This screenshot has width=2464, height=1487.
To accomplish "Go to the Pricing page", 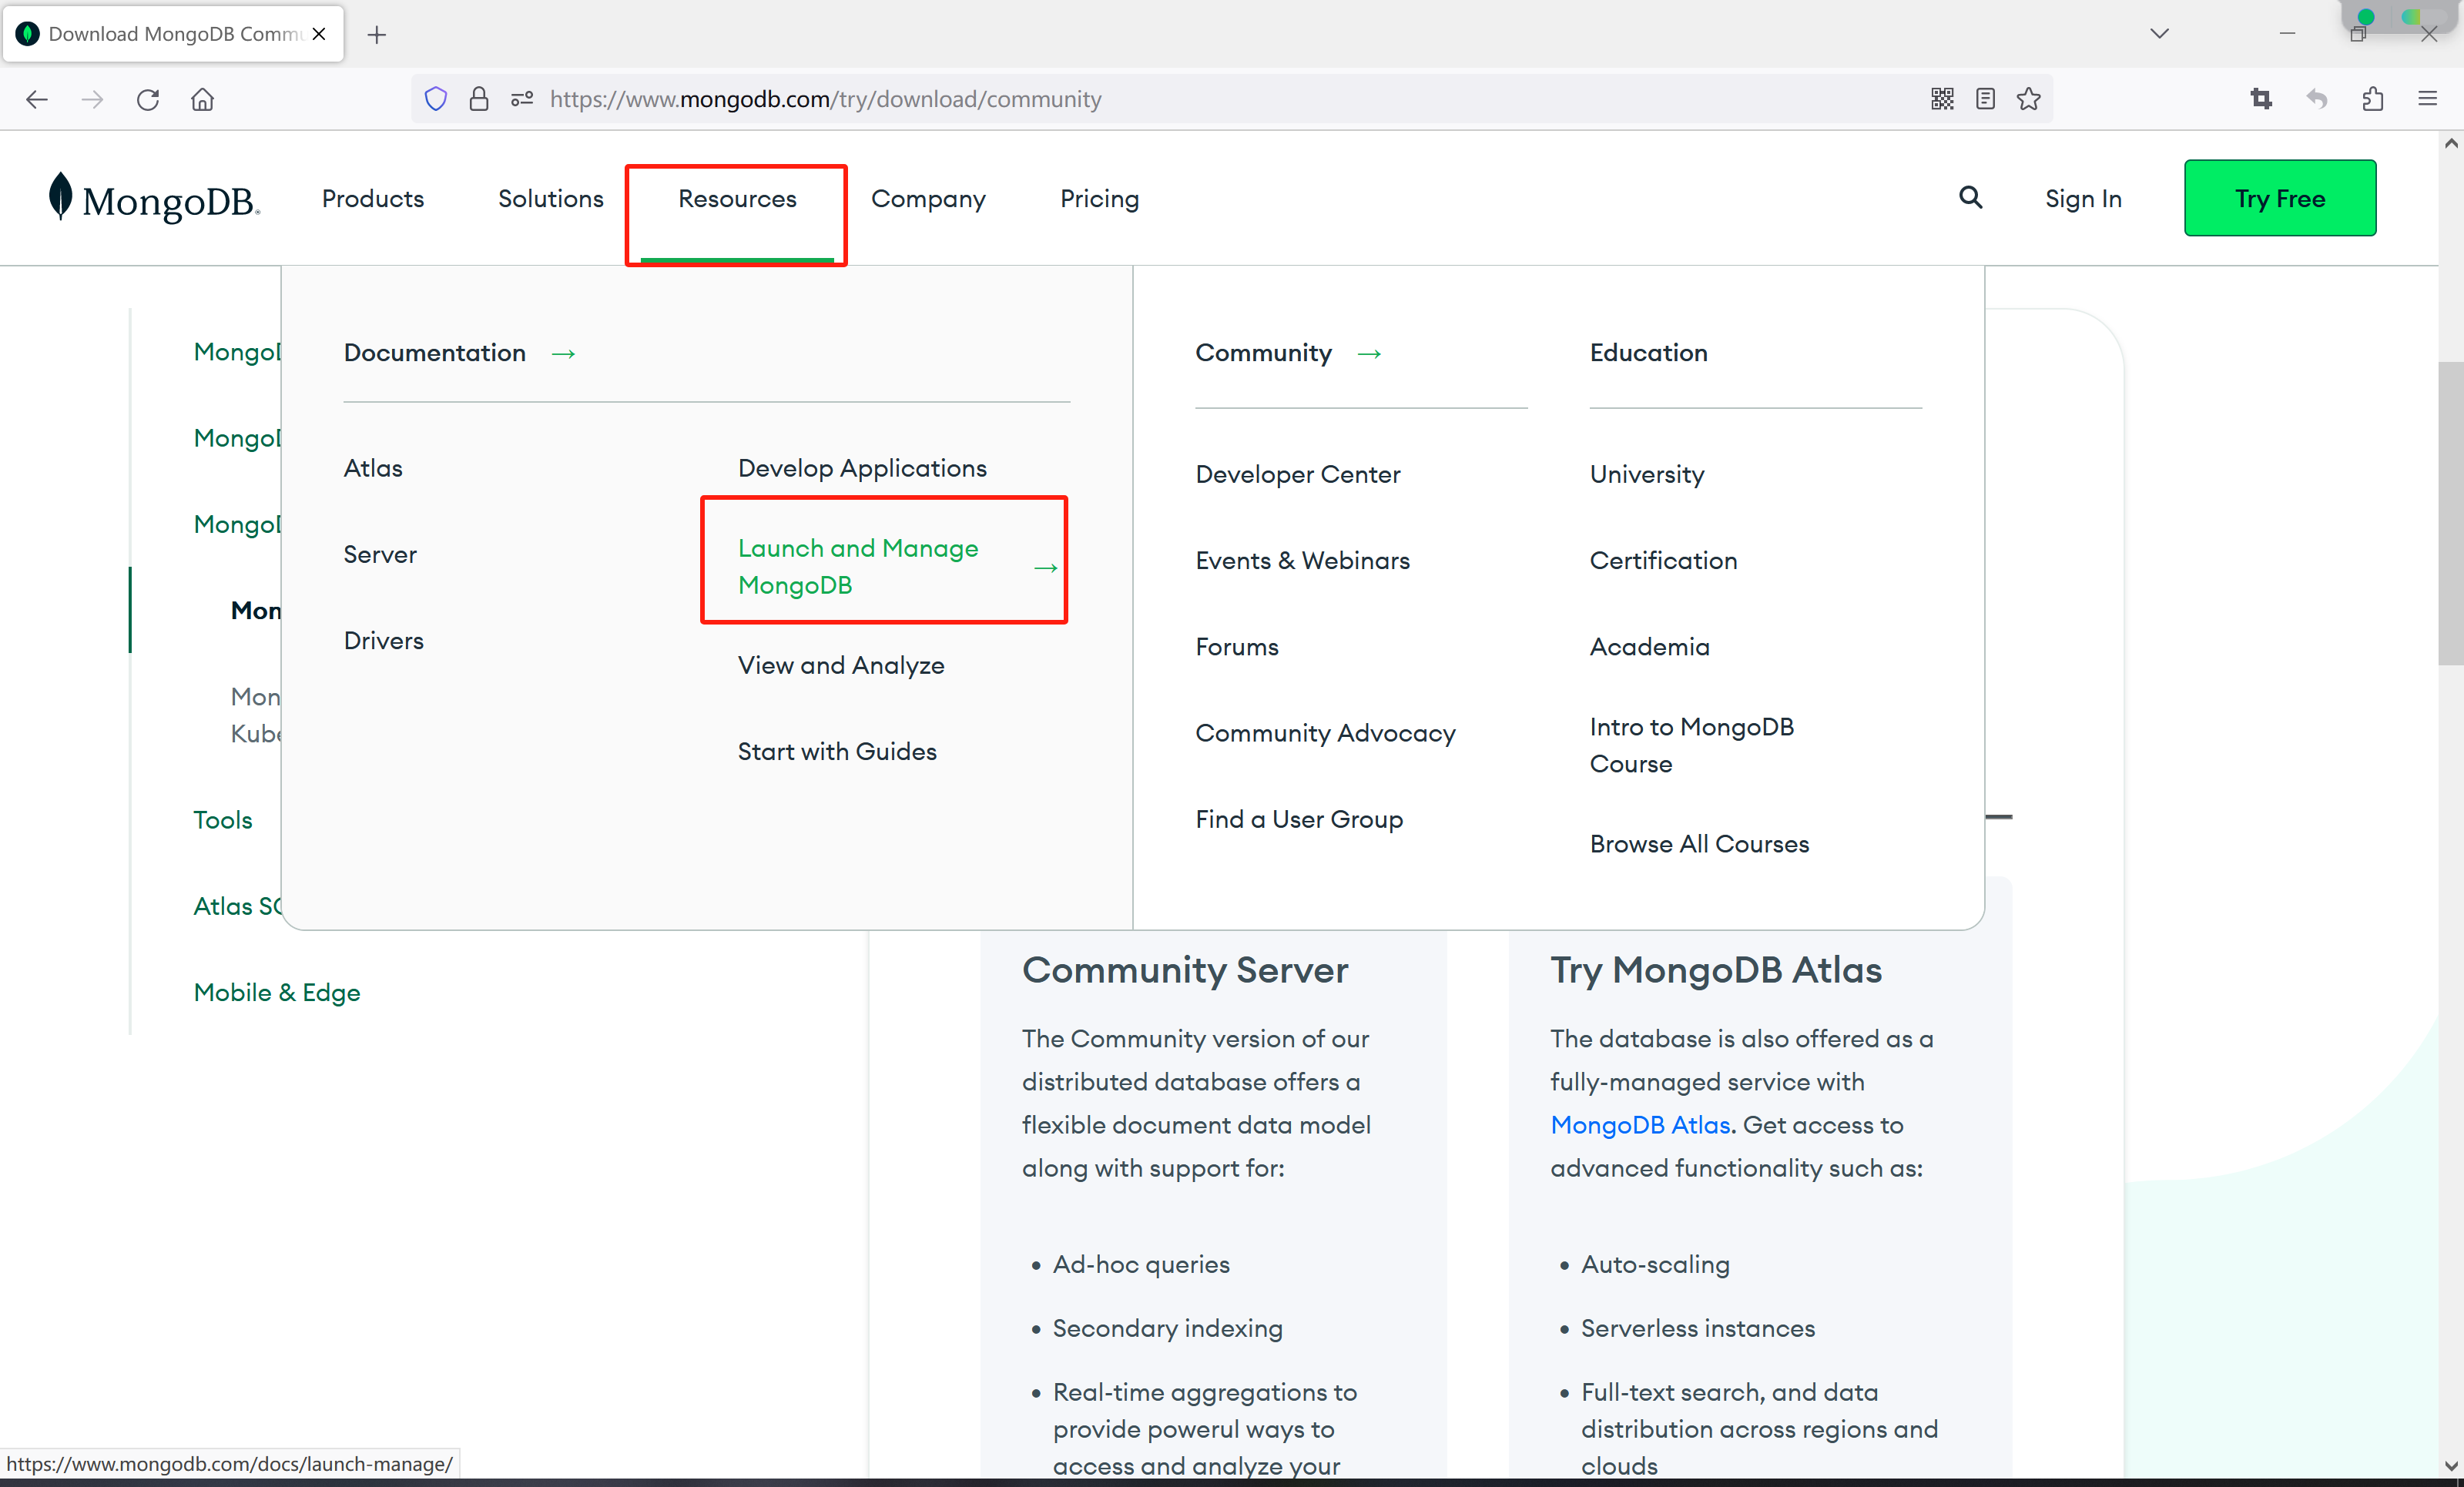I will [1100, 199].
